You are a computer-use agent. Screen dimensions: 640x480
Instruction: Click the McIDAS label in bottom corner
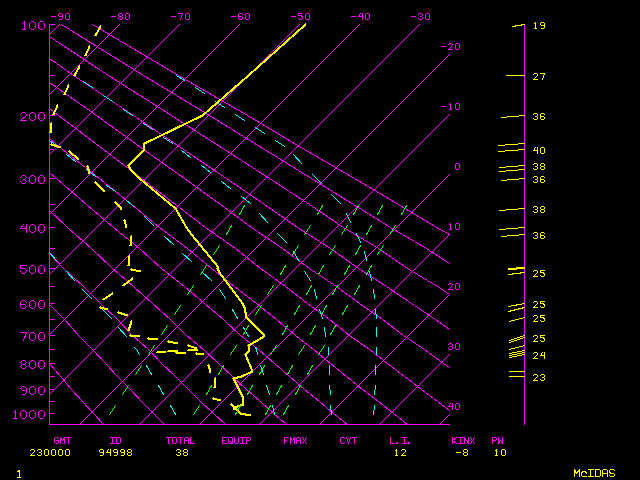[x=594, y=472]
